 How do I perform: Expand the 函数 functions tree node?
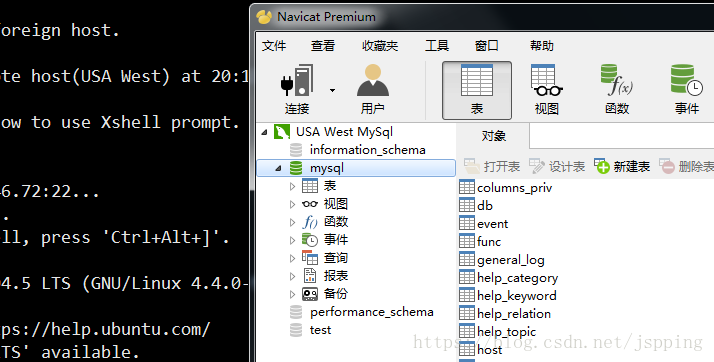click(293, 222)
